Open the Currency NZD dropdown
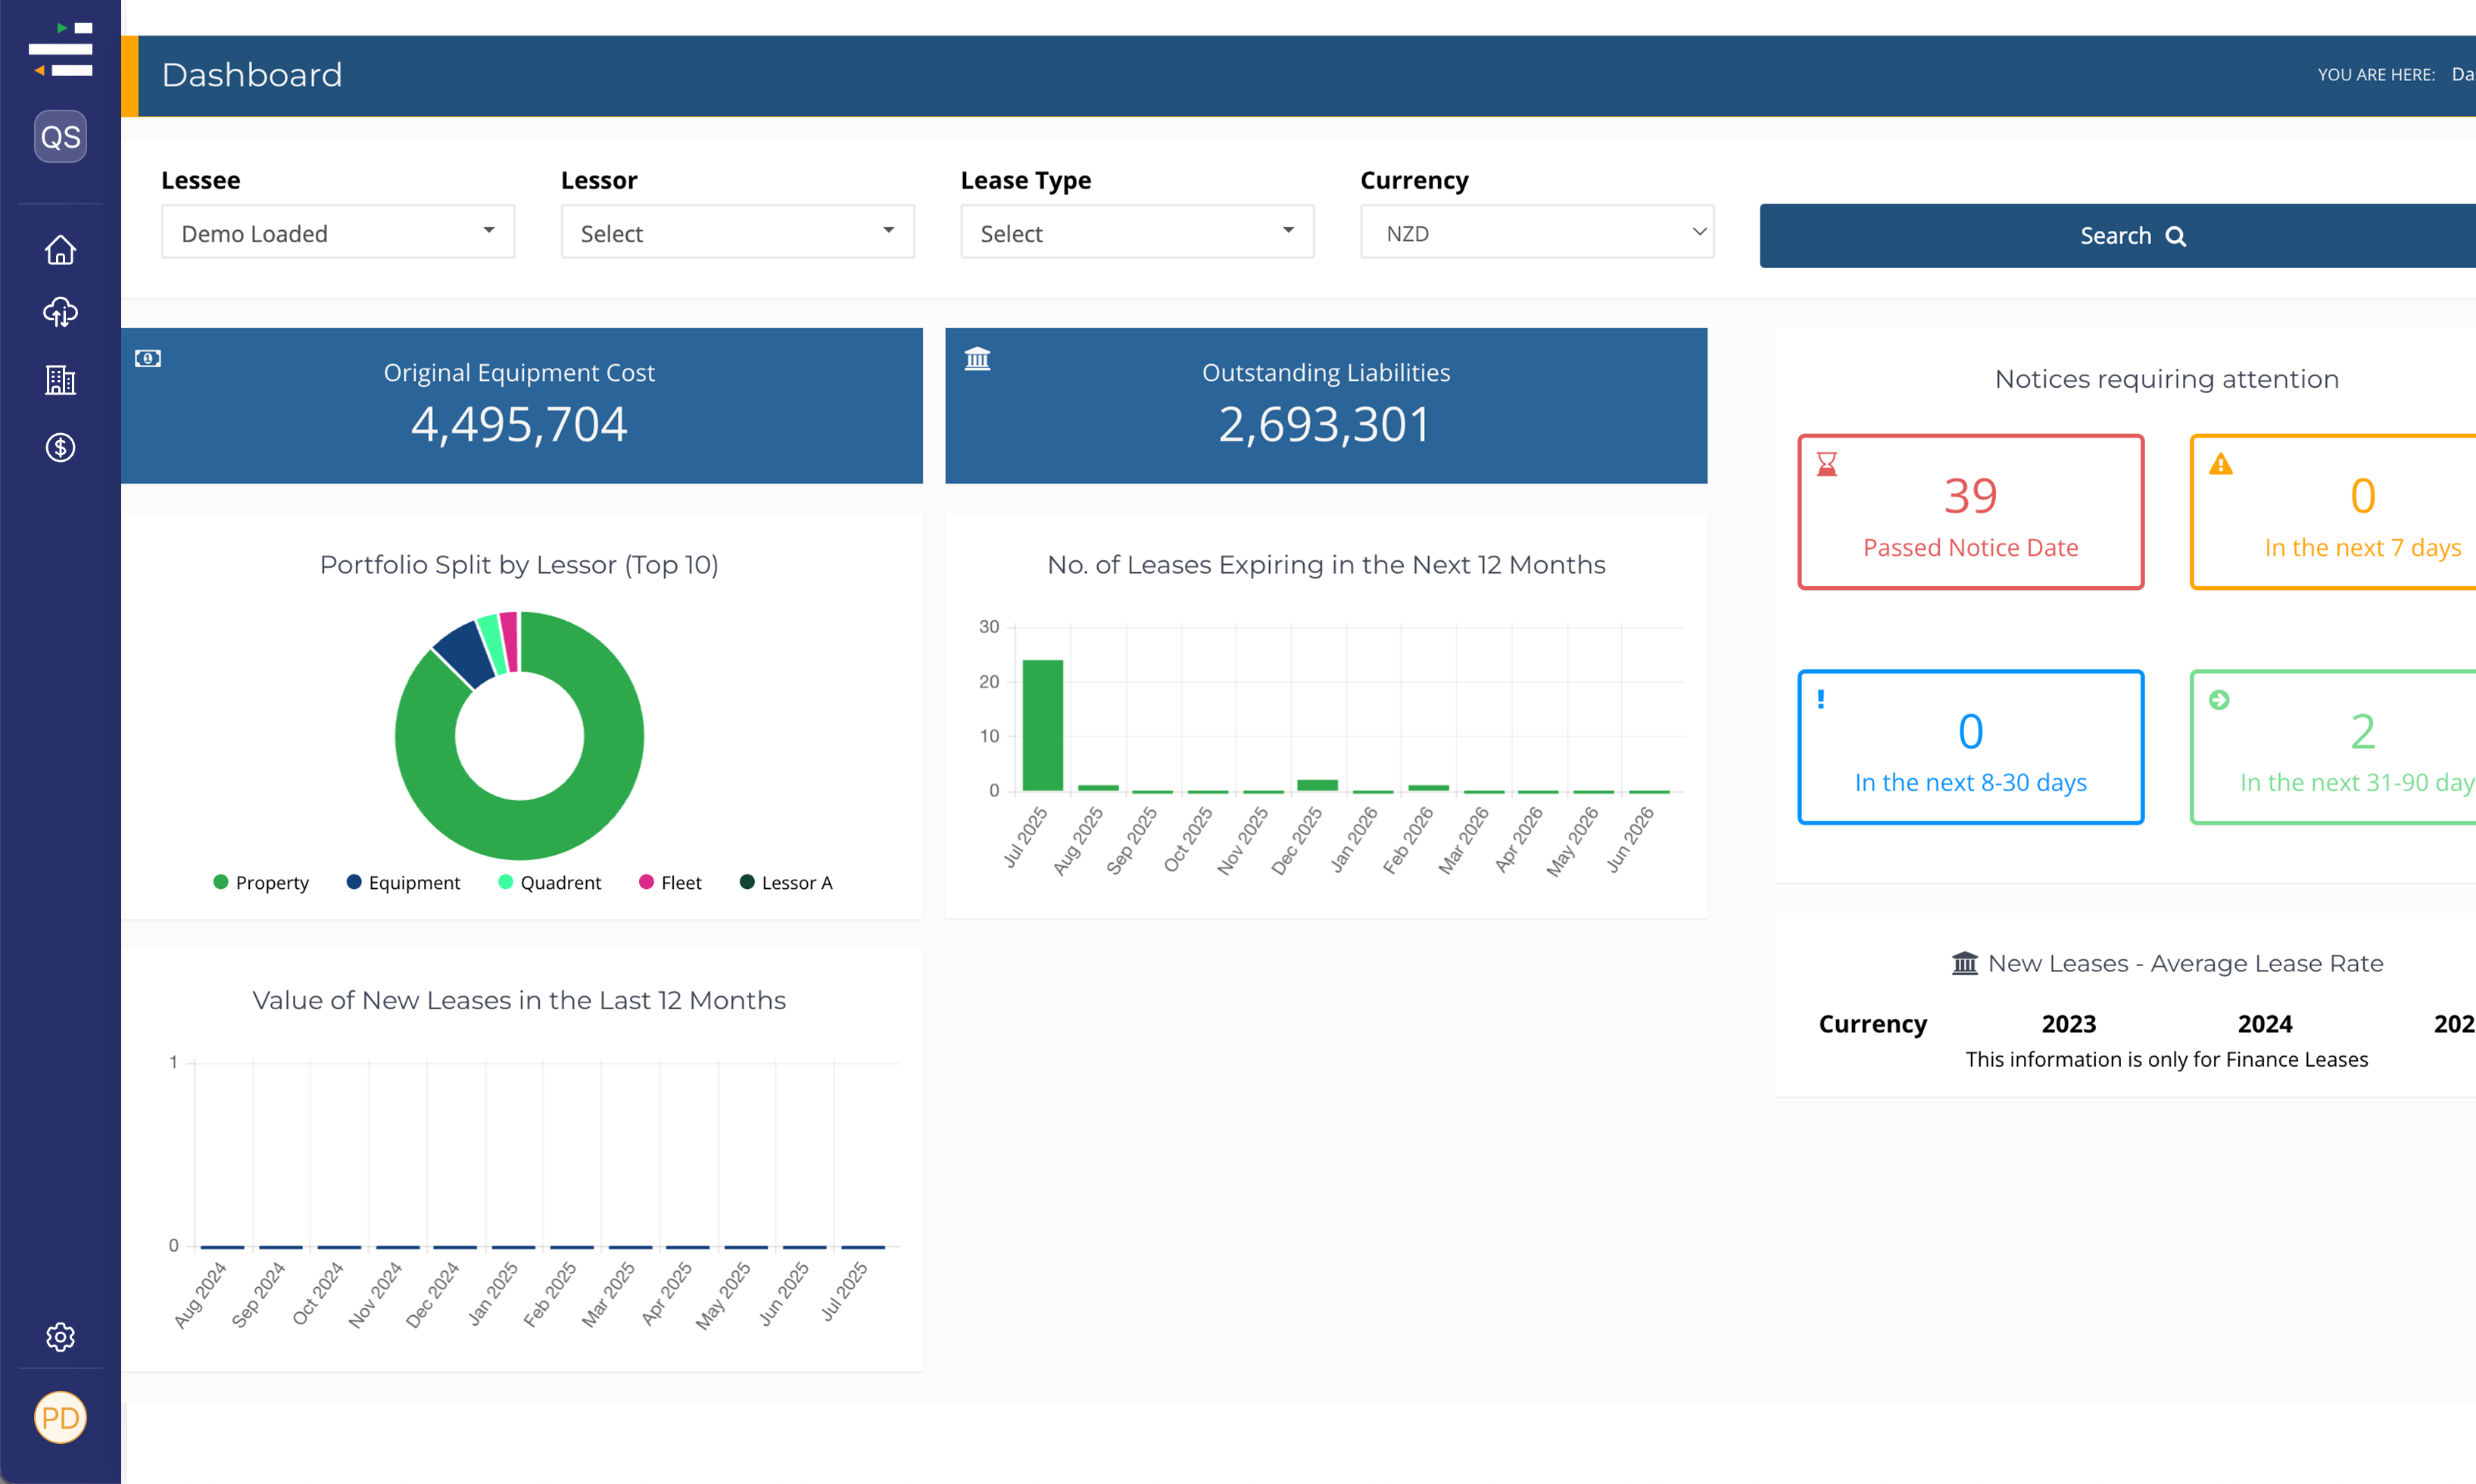Image resolution: width=2476 pixels, height=1484 pixels. (x=1536, y=233)
